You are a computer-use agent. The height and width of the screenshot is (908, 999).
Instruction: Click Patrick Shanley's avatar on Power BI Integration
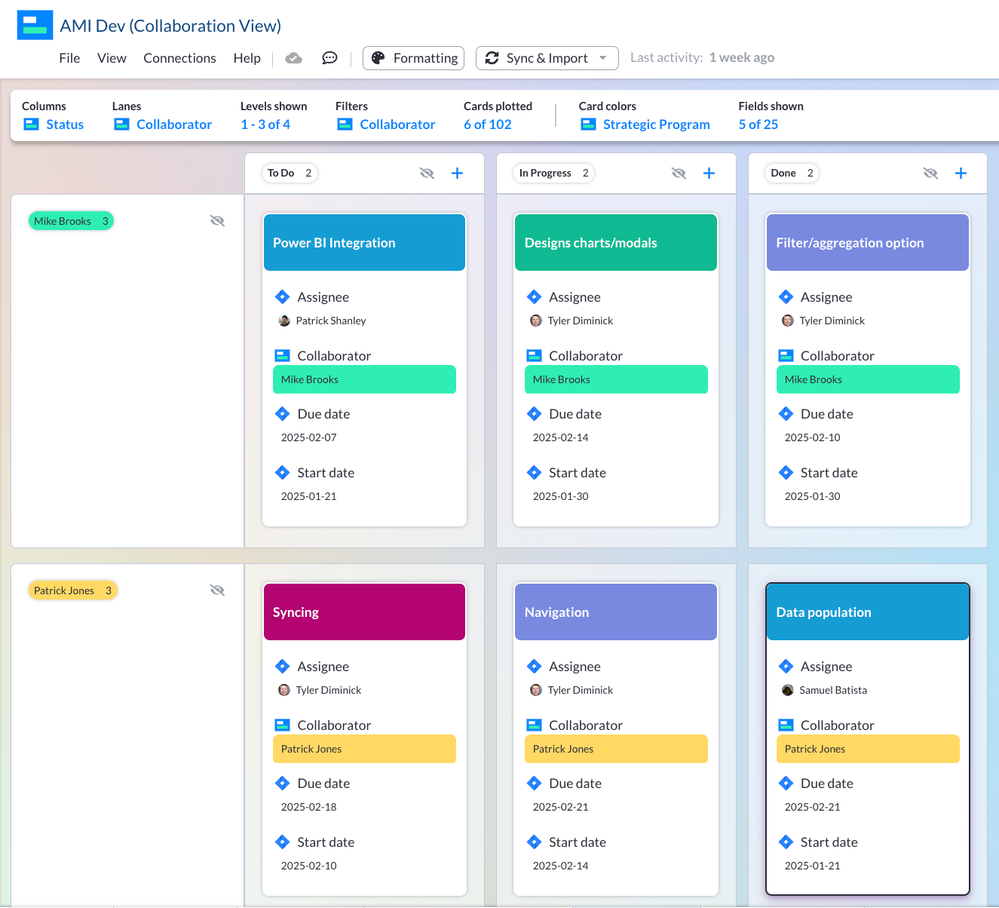(282, 322)
